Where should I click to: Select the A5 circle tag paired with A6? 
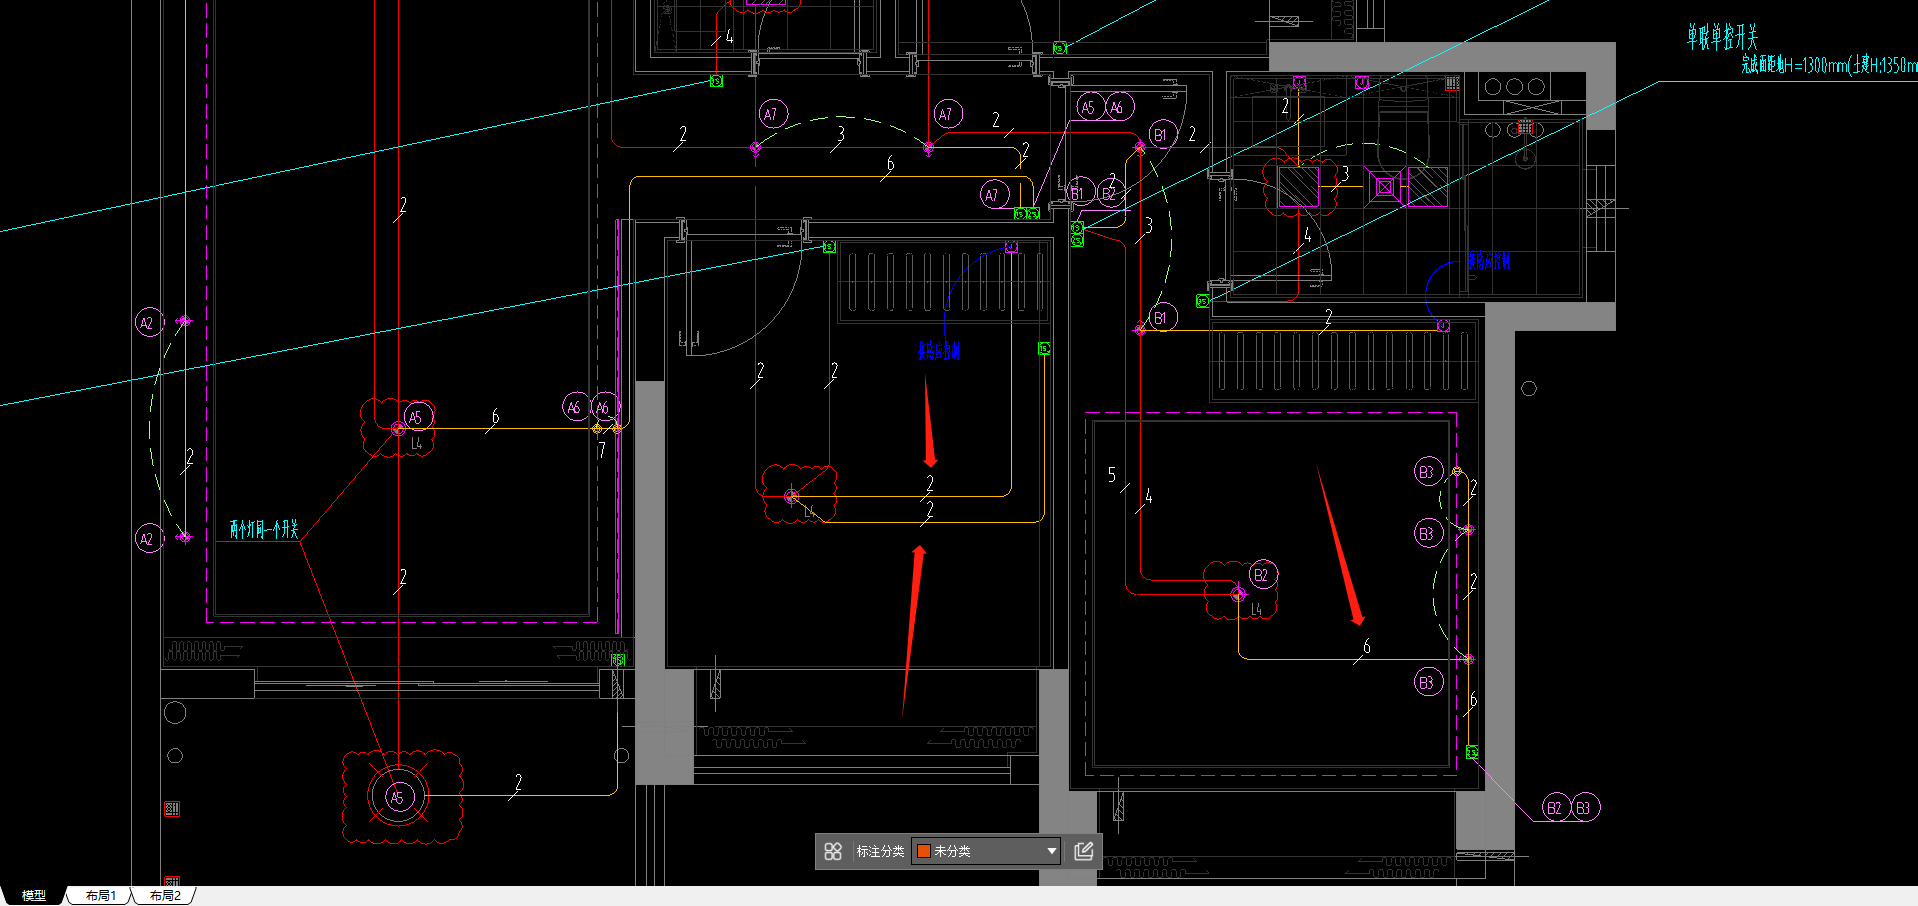tap(1089, 107)
